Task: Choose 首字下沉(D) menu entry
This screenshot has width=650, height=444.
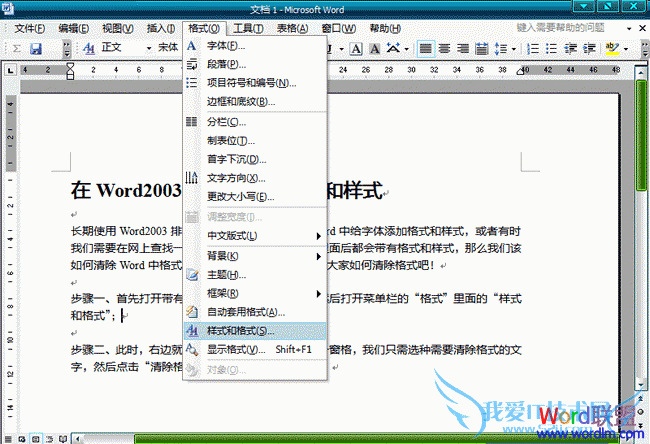Action: pos(255,159)
